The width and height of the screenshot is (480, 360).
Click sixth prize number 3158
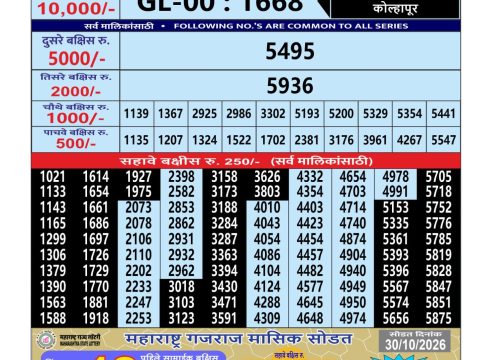224,177
